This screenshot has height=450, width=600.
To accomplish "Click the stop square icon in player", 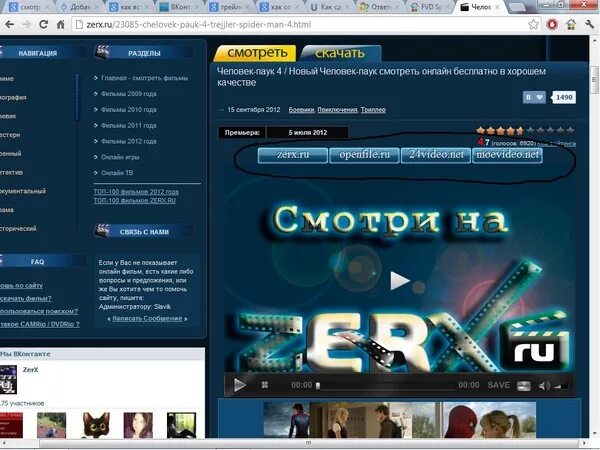I will (x=264, y=385).
